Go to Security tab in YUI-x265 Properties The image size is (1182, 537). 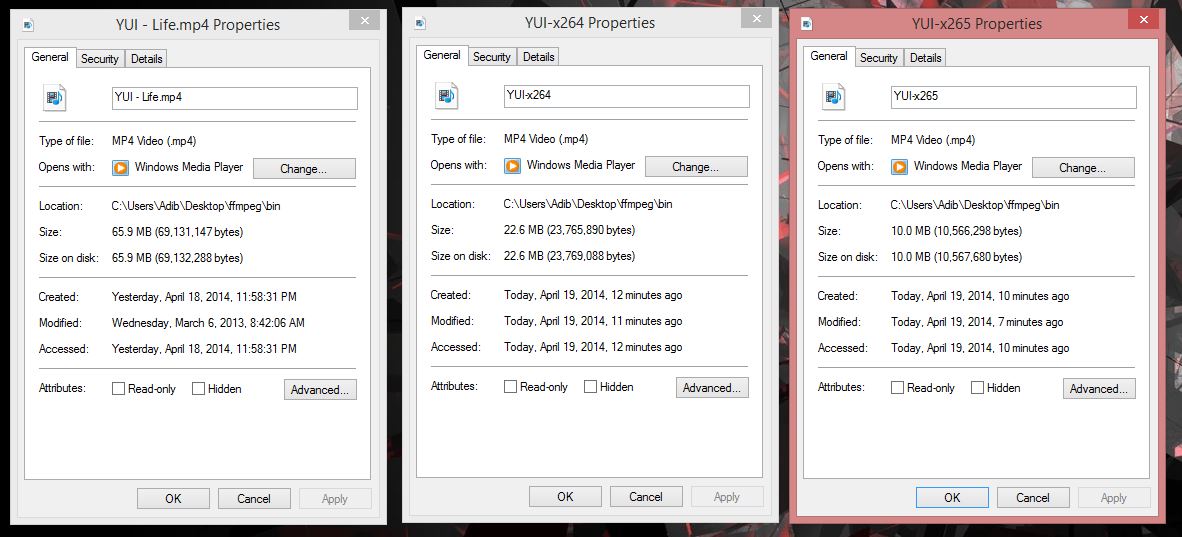878,57
